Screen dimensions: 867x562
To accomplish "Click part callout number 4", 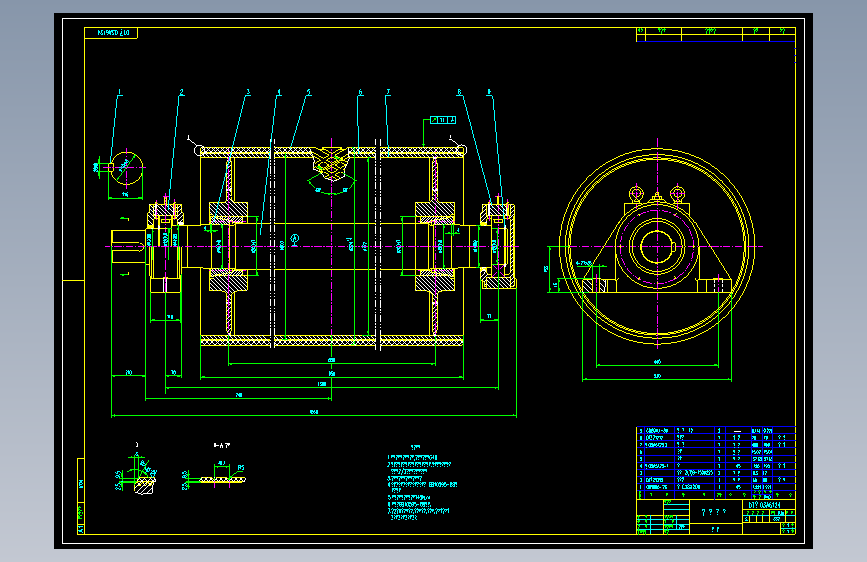I will (279, 92).
